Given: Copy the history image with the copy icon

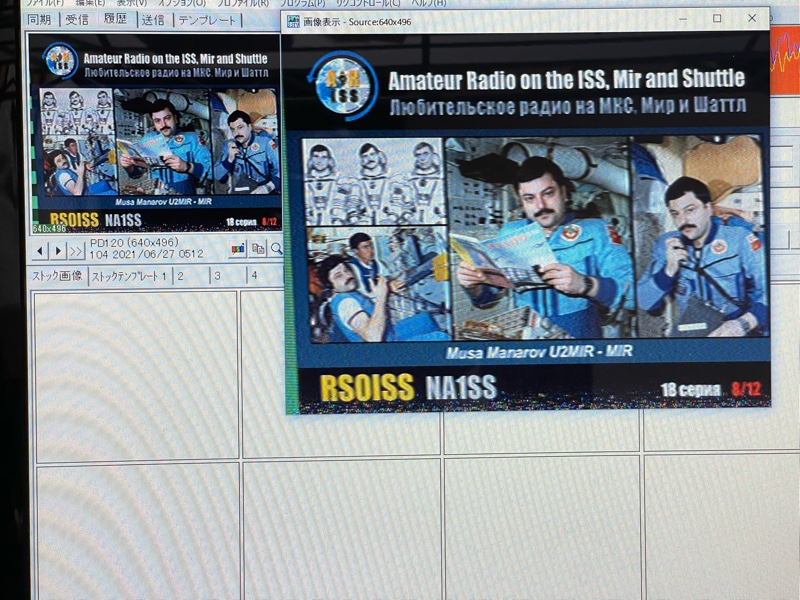Looking at the screenshot, I should pos(258,248).
